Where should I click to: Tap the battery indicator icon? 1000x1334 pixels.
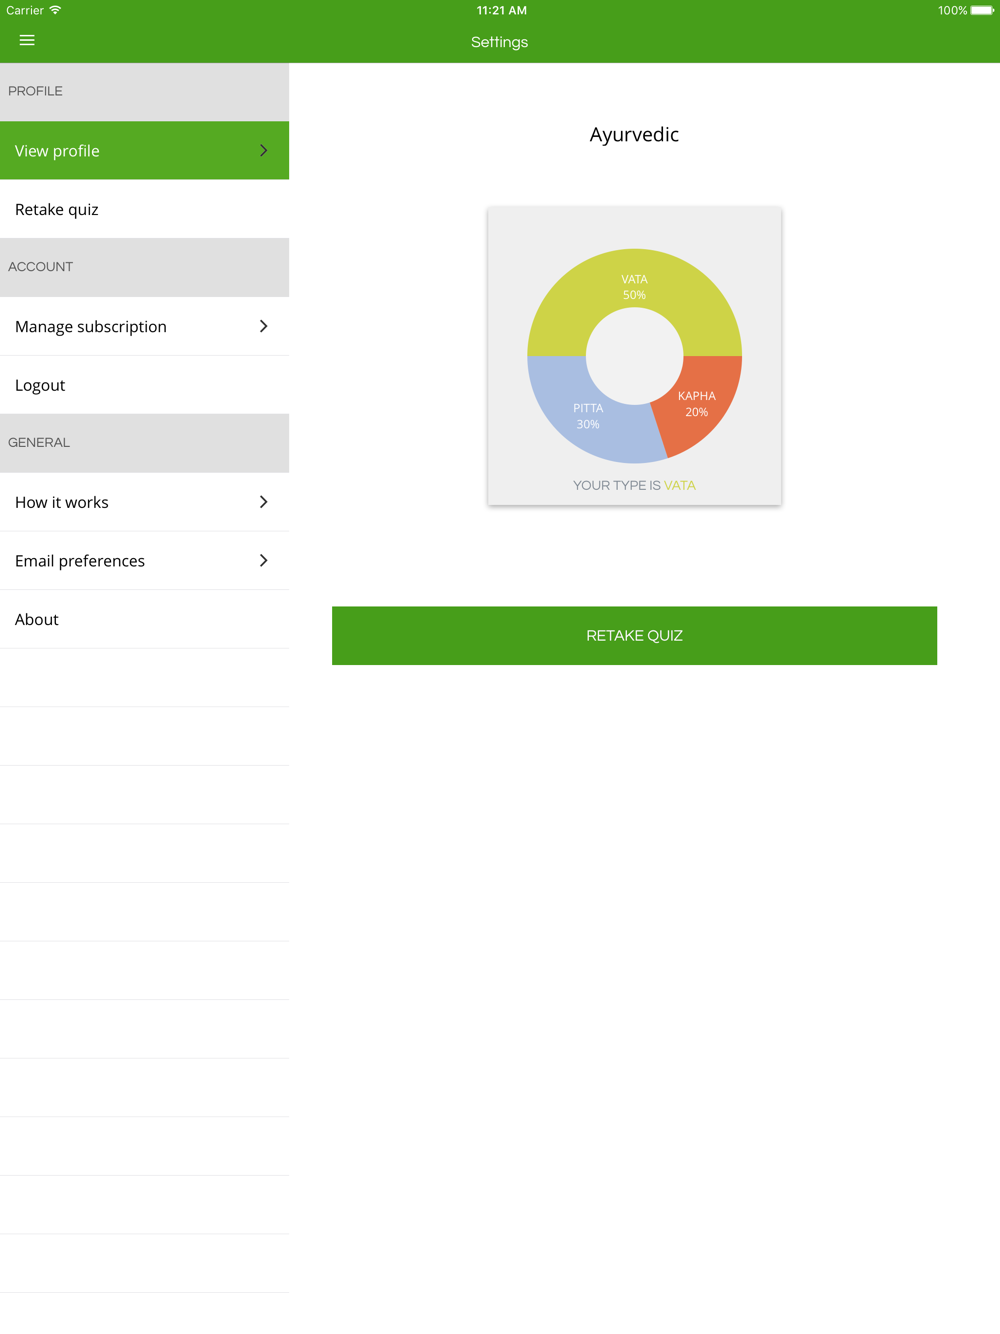(x=981, y=10)
